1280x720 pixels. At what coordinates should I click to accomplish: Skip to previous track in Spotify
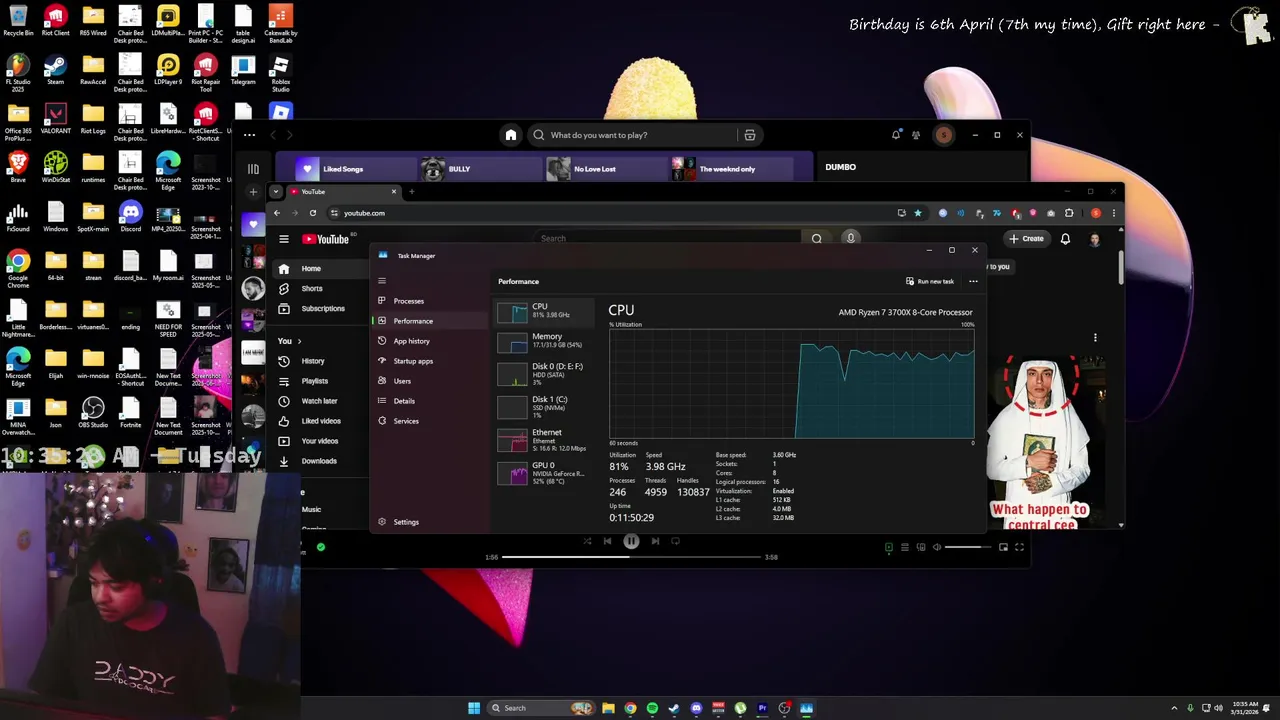pyautogui.click(x=607, y=541)
